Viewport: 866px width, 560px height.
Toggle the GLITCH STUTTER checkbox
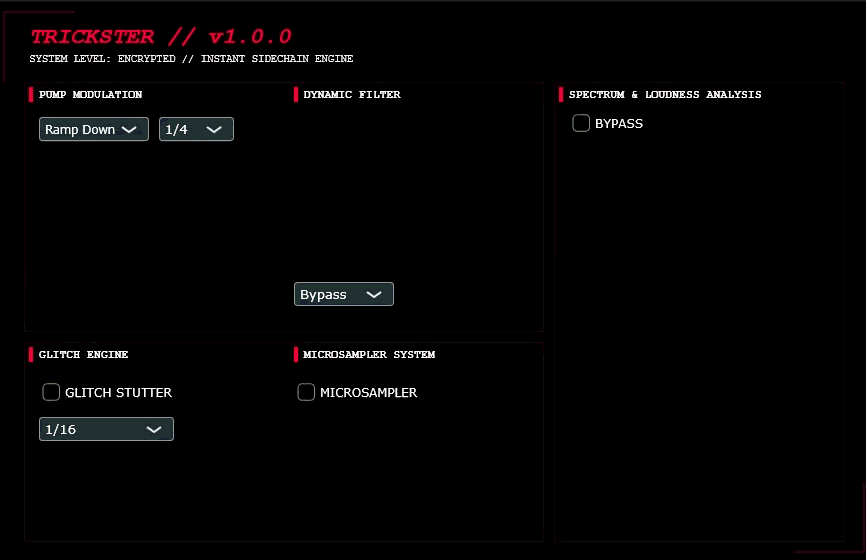click(51, 392)
